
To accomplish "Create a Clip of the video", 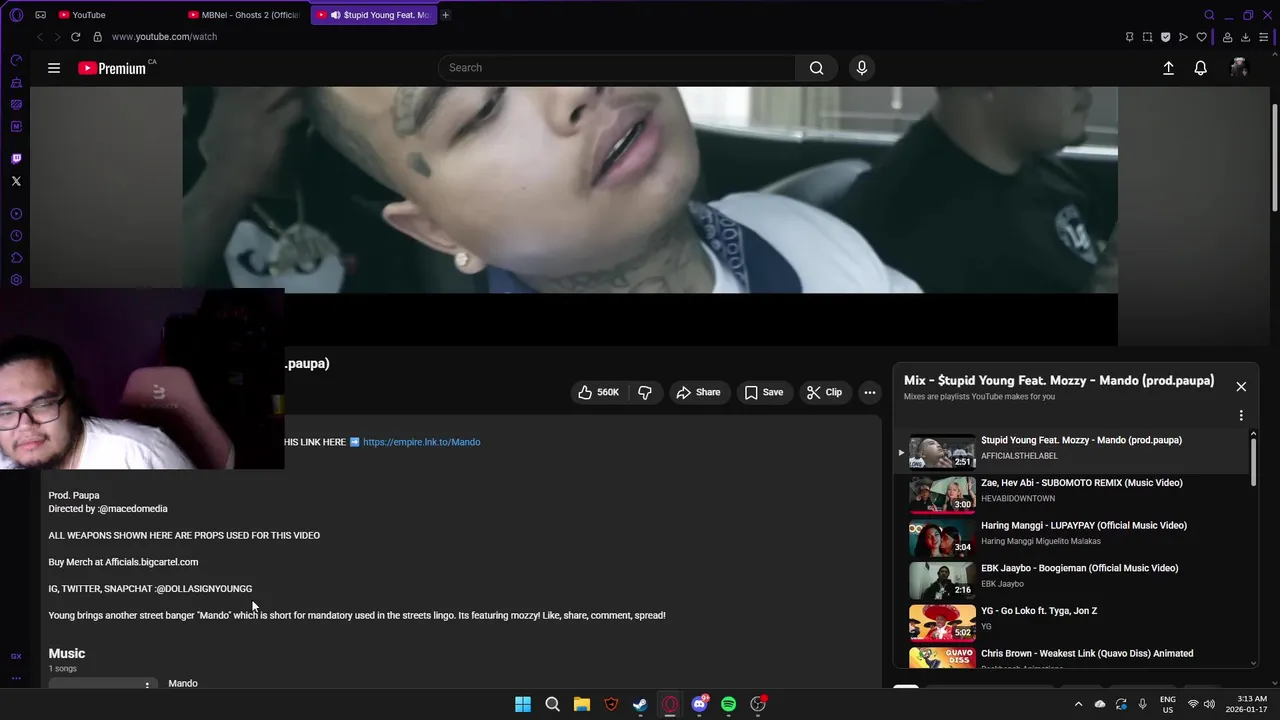I will 824,392.
